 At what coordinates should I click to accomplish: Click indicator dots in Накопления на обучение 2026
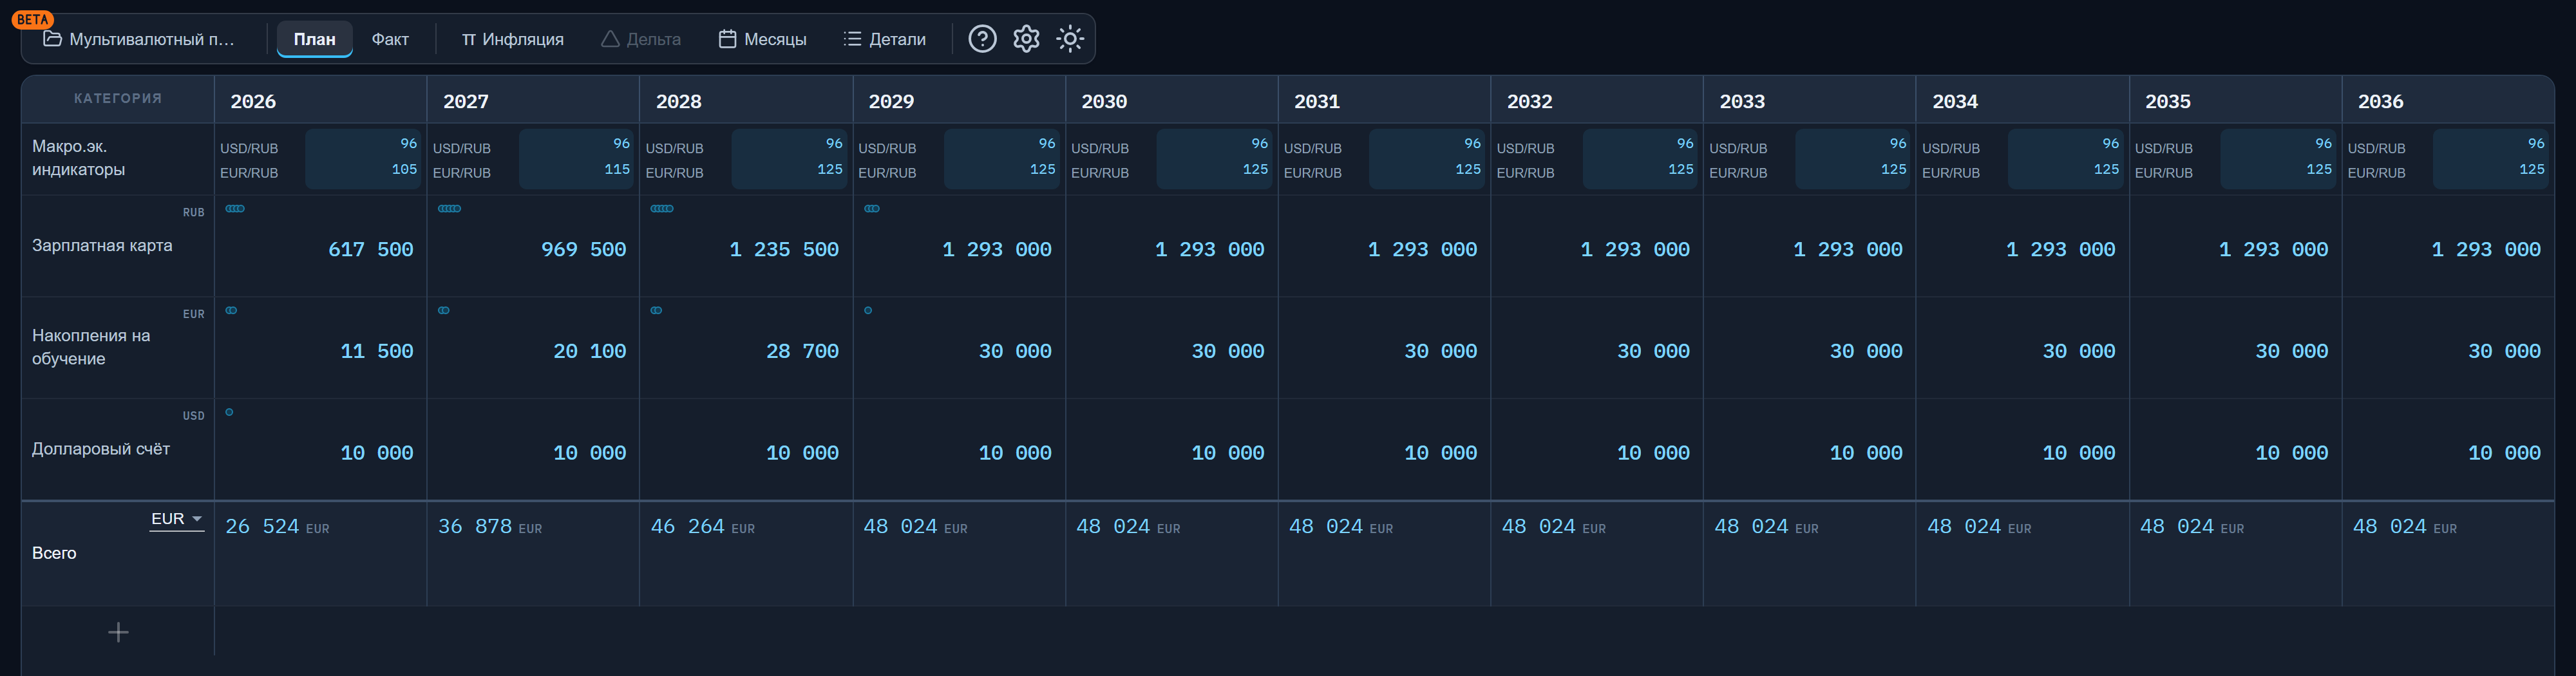pyautogui.click(x=231, y=310)
